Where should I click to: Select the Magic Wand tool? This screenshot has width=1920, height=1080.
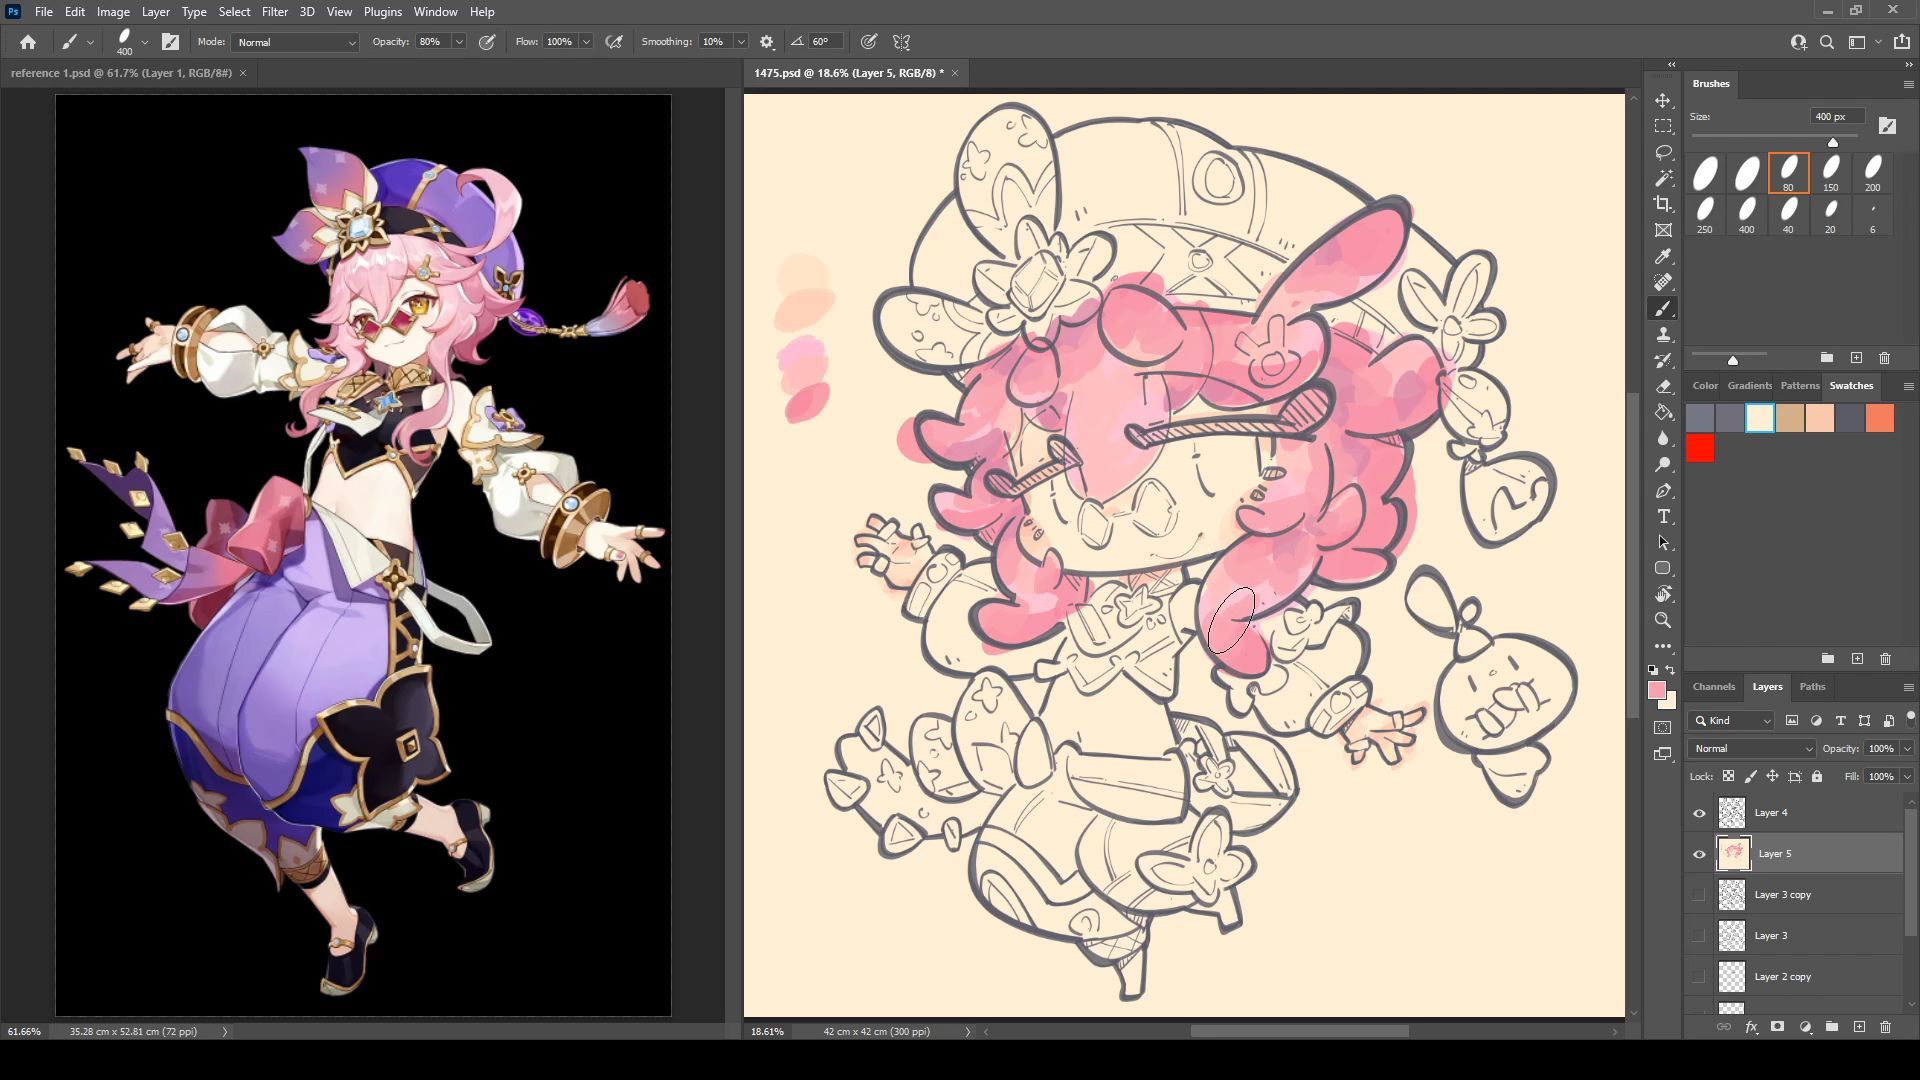click(1663, 178)
